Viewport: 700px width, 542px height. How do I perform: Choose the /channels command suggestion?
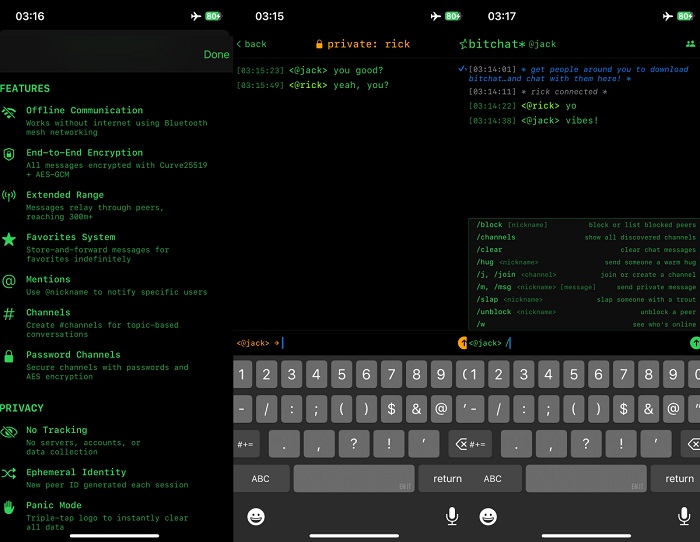(585, 238)
